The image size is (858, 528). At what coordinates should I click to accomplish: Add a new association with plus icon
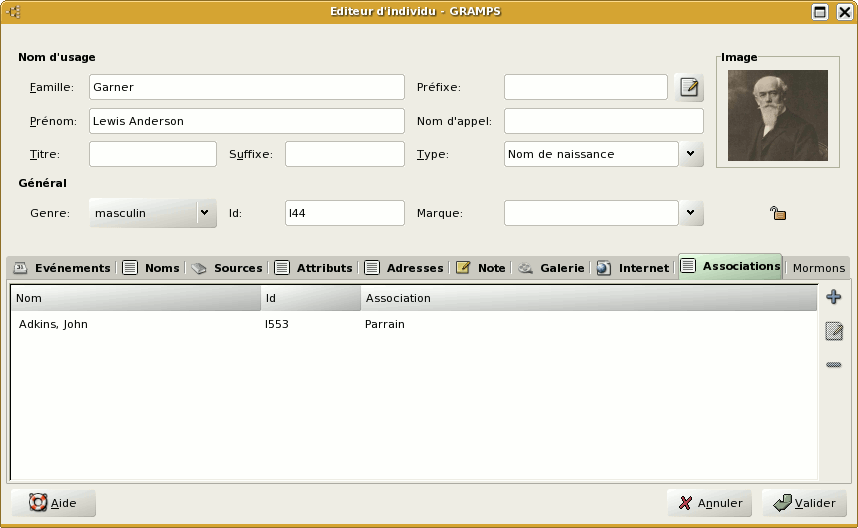(x=834, y=297)
